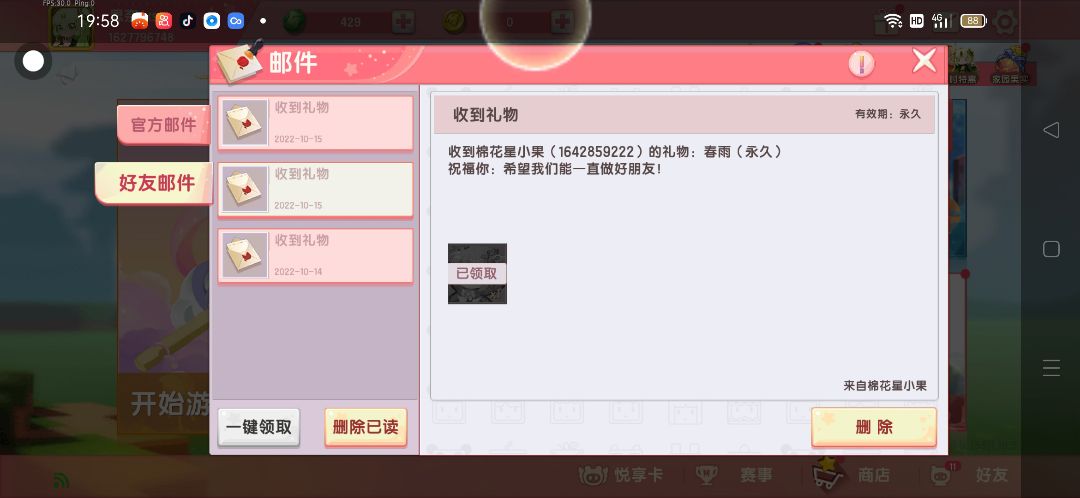Open the 悦享卡 pig icon
The image size is (1080, 498).
(593, 475)
